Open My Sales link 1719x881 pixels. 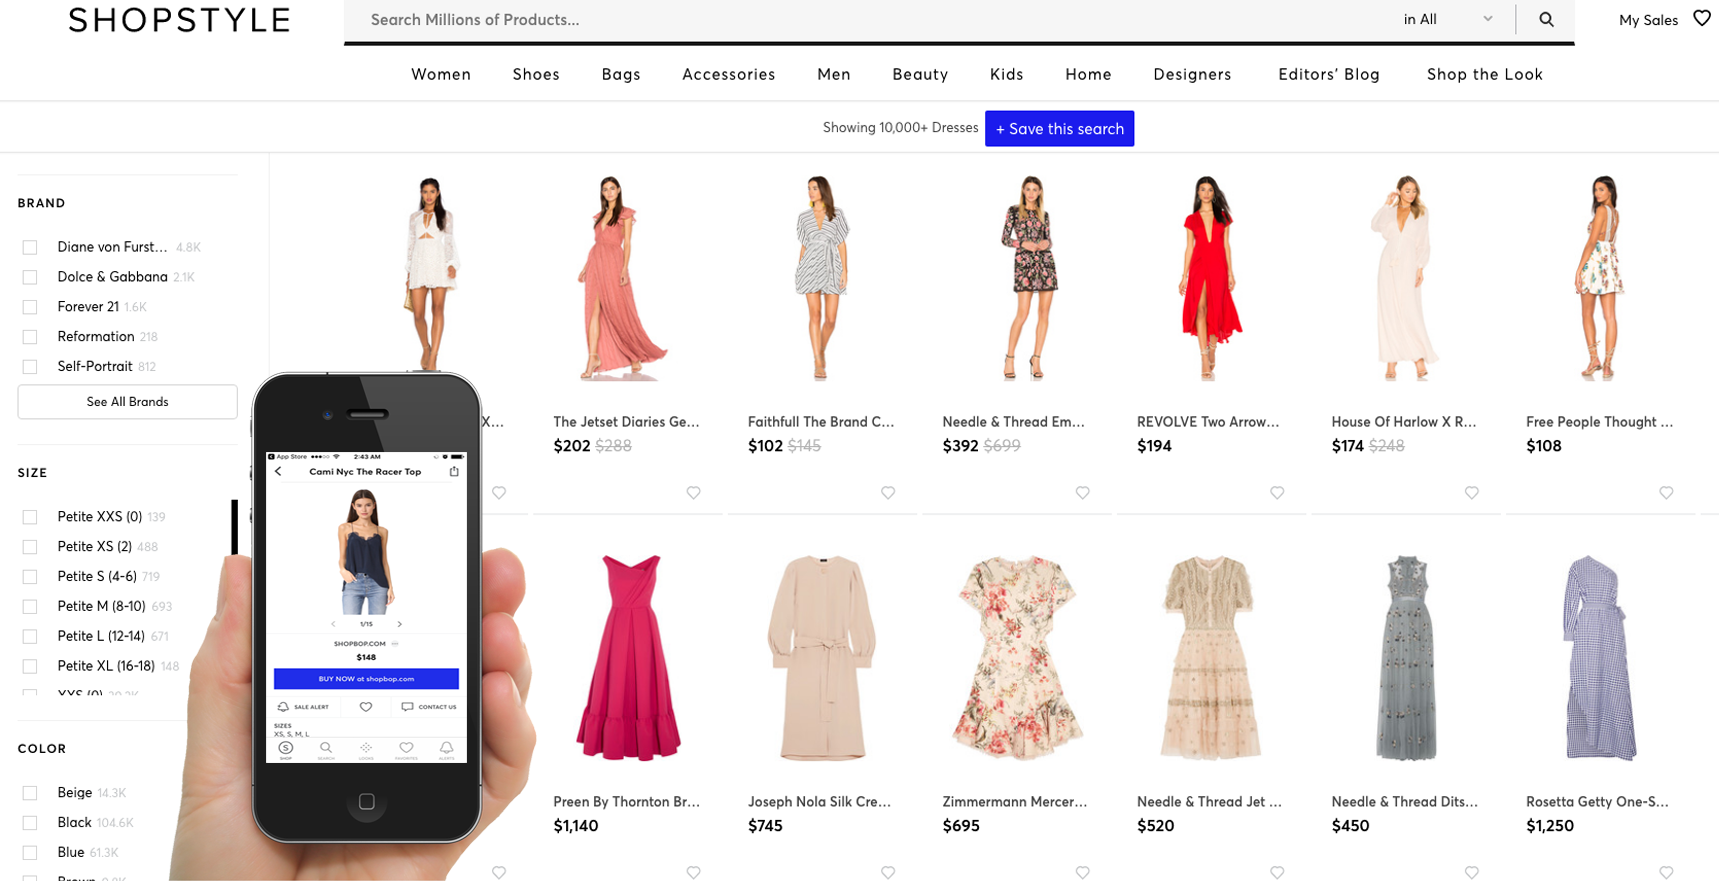[1648, 20]
